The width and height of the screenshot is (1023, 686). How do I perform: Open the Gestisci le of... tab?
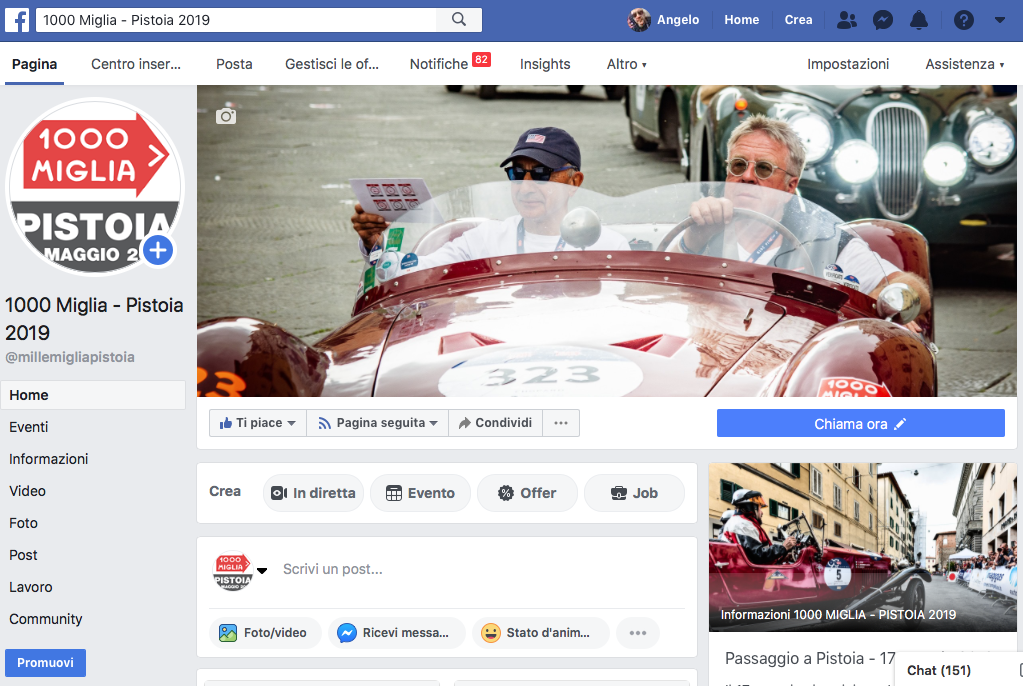pyautogui.click(x=331, y=64)
